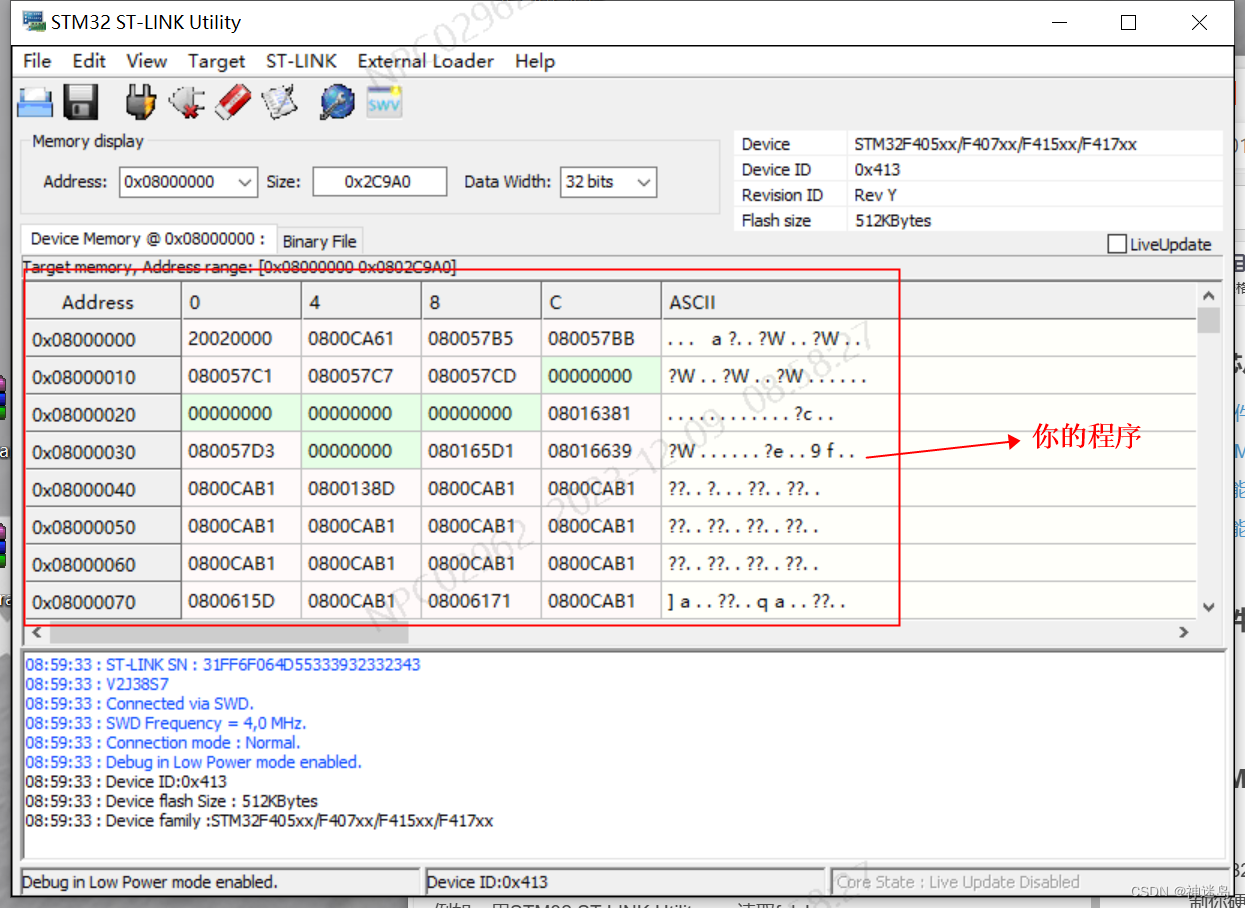The image size is (1245, 908).
Task: Click the Flash size value 512KBytes
Action: (893, 220)
